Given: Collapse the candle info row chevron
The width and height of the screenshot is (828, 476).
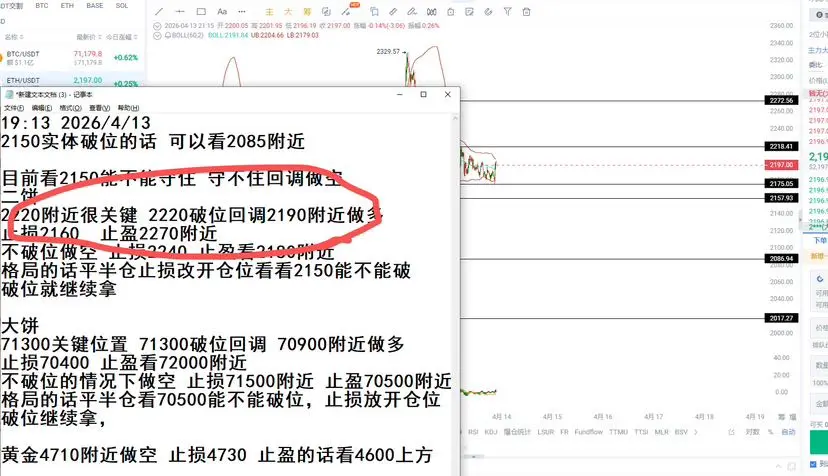Looking at the screenshot, I should click(157, 26).
